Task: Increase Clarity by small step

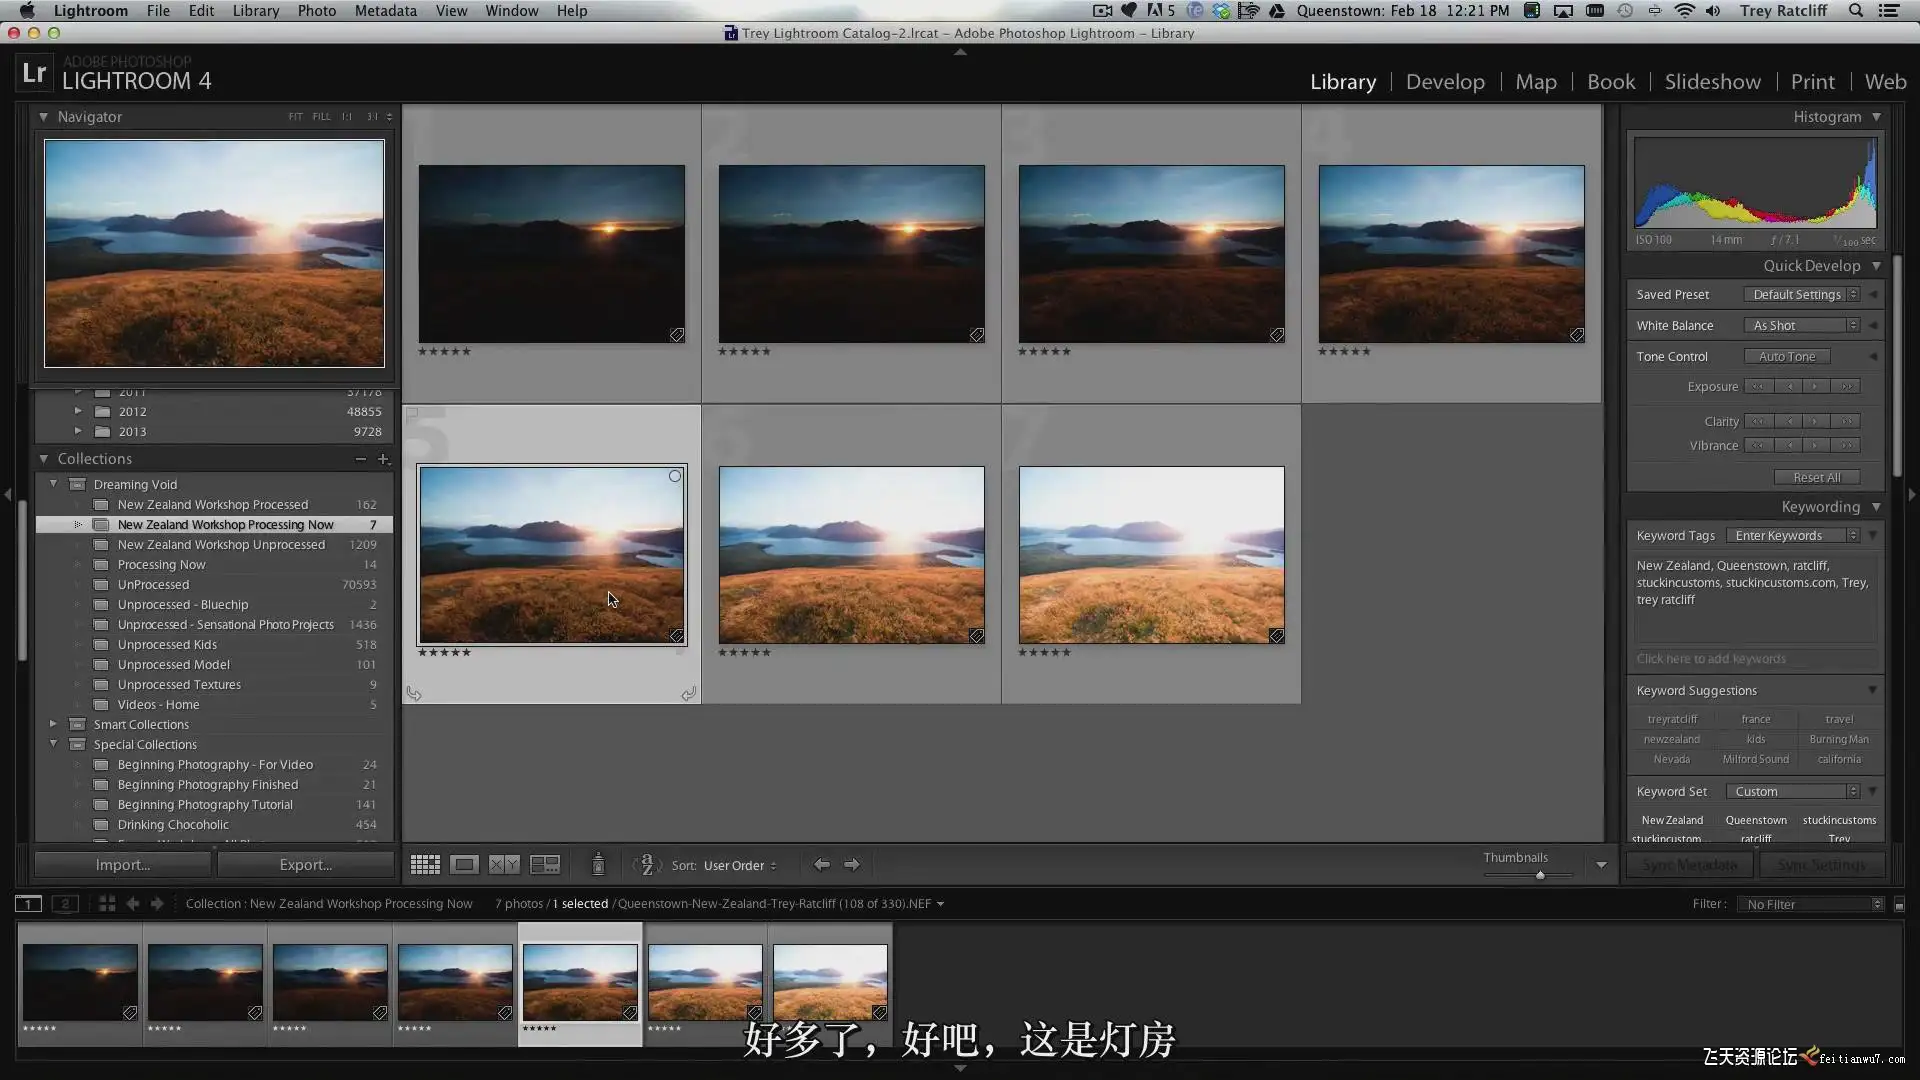Action: click(1815, 422)
